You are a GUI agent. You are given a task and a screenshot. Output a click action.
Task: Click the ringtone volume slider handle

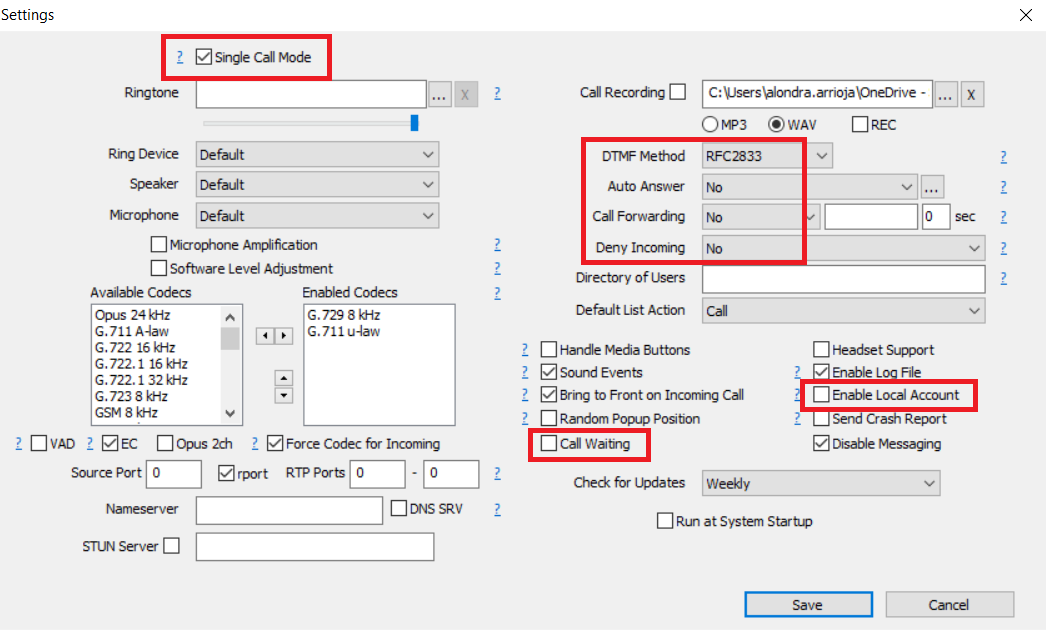[x=414, y=123]
